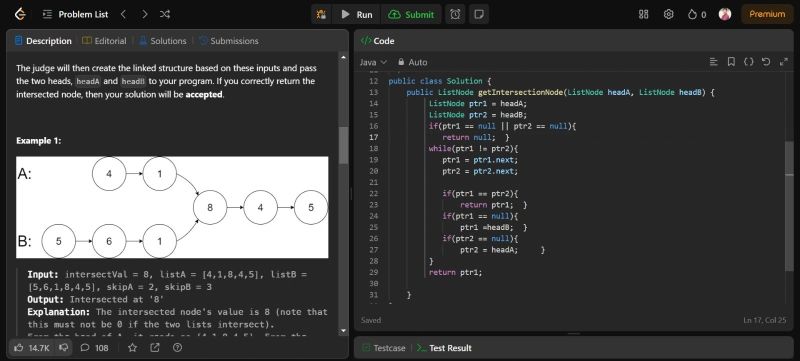The width and height of the screenshot is (800, 361).
Task: Start the timer alarm clock icon
Action: pyautogui.click(x=455, y=14)
